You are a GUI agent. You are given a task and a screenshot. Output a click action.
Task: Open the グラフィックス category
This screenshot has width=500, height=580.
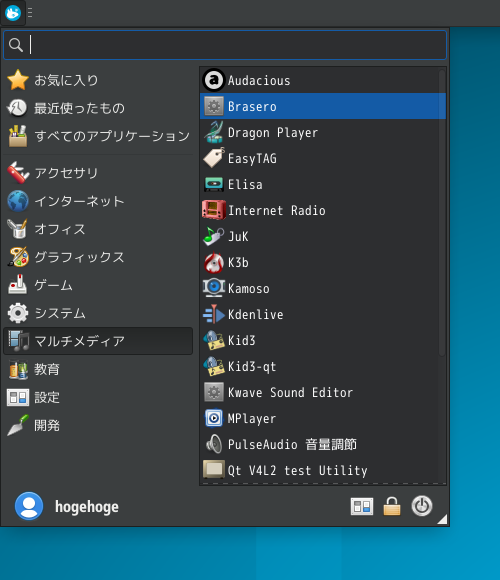(x=98, y=257)
